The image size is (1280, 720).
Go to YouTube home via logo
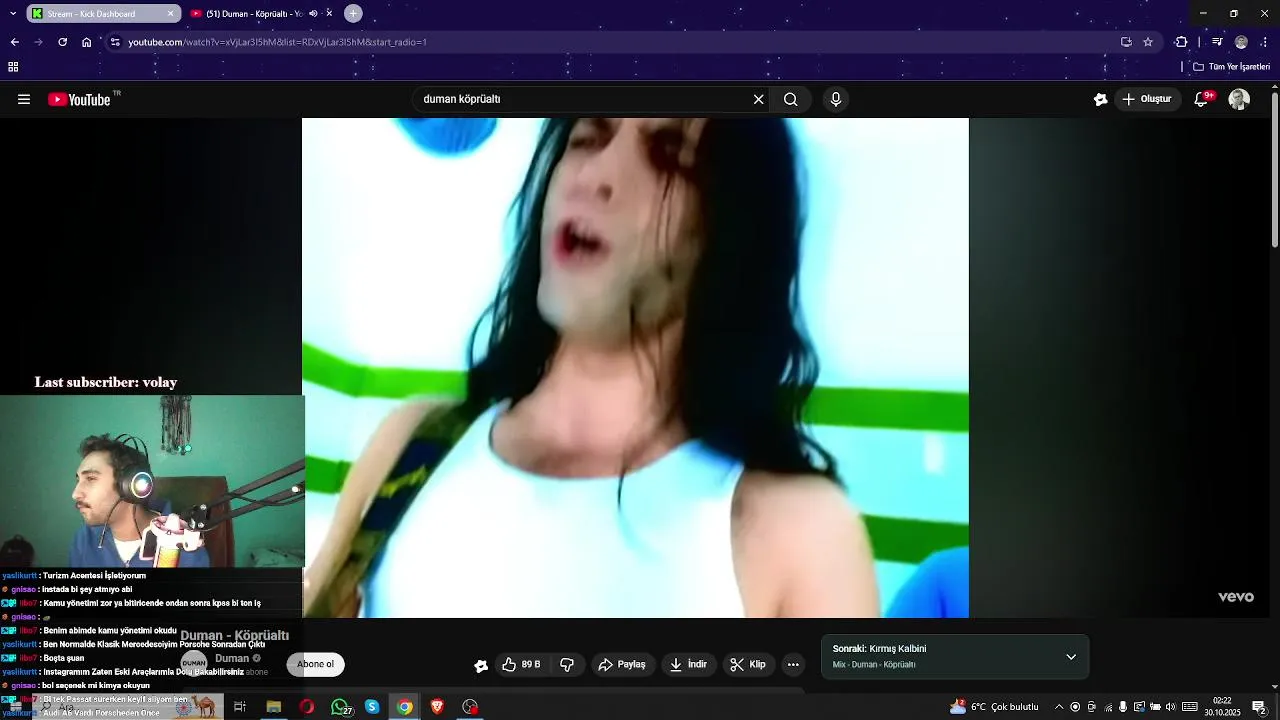(x=79, y=99)
